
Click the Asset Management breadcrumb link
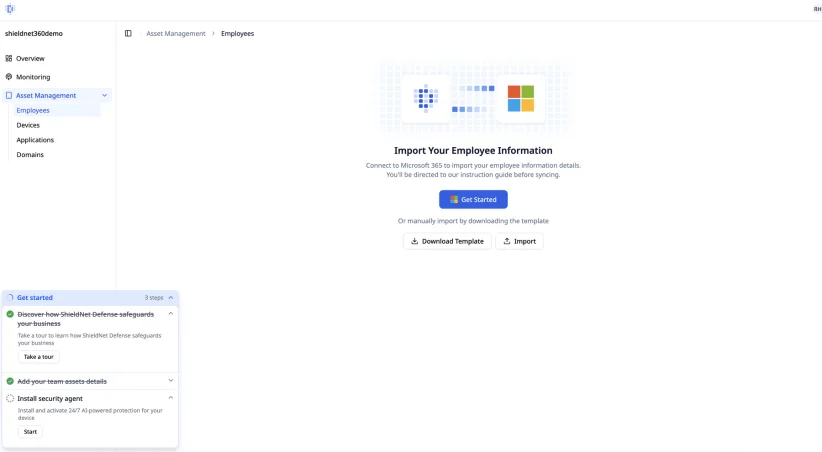176,34
